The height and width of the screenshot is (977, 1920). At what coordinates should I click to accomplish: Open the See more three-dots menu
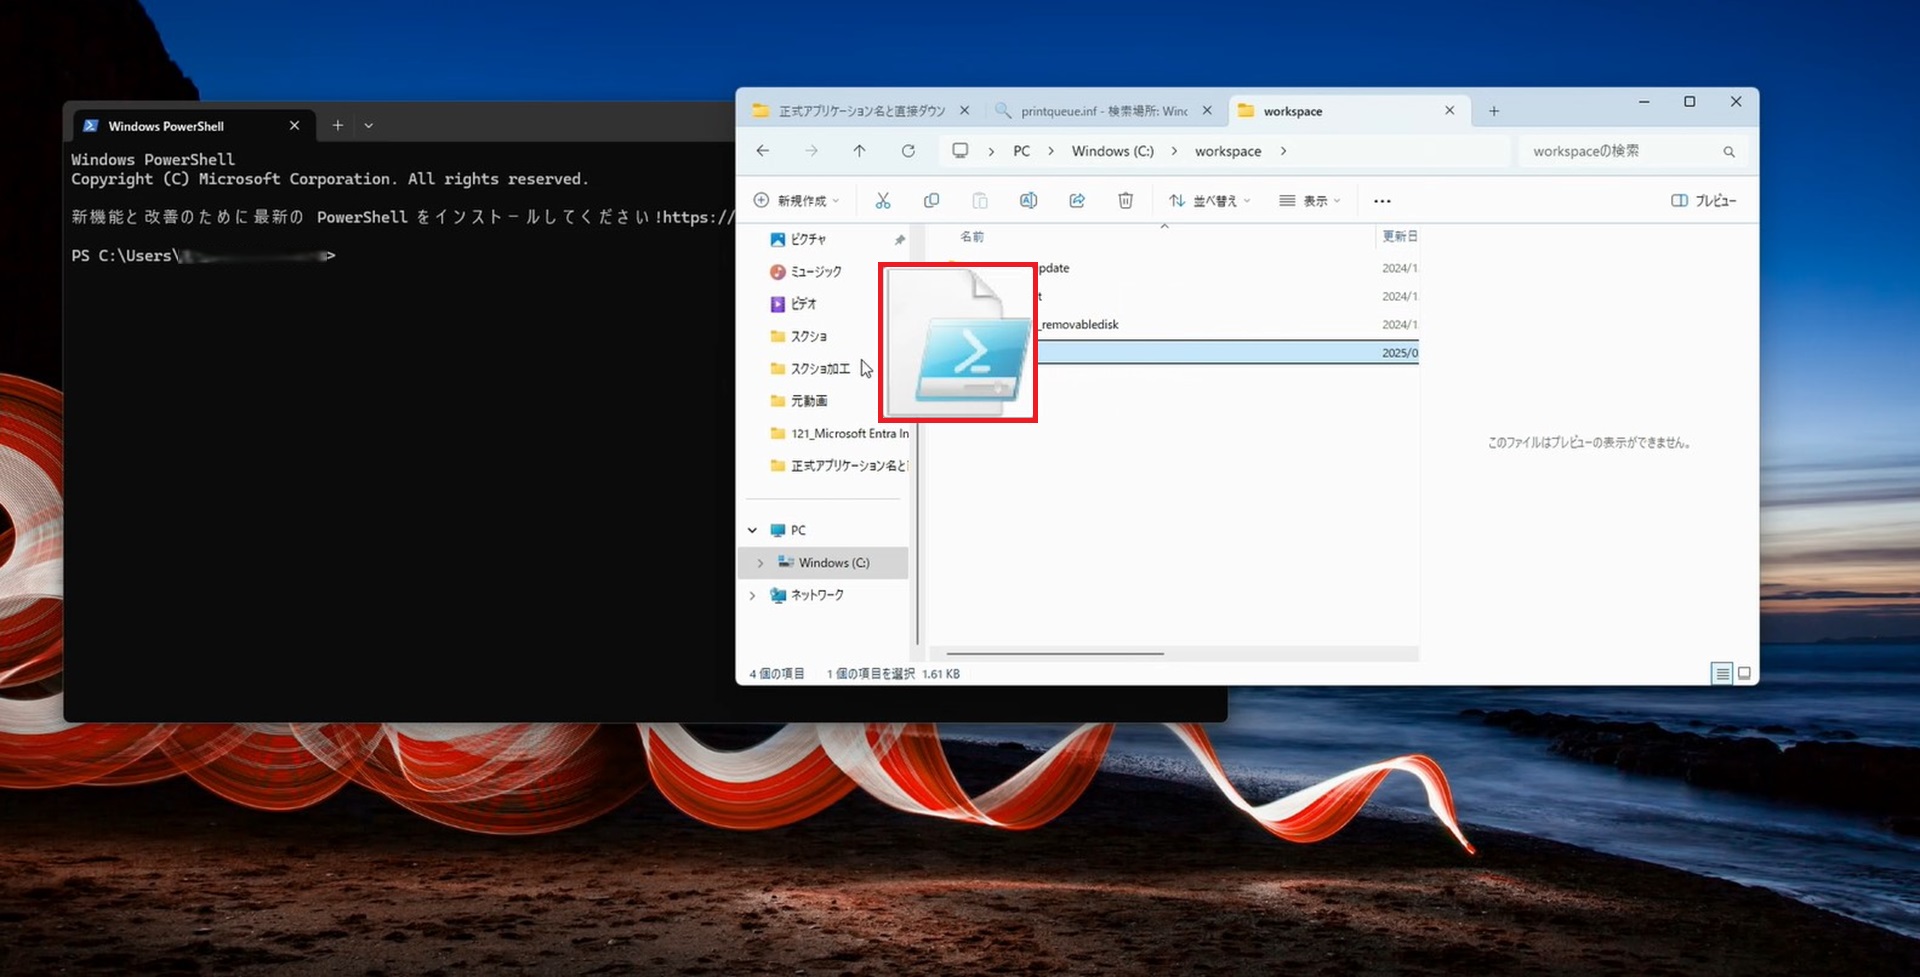tap(1382, 201)
